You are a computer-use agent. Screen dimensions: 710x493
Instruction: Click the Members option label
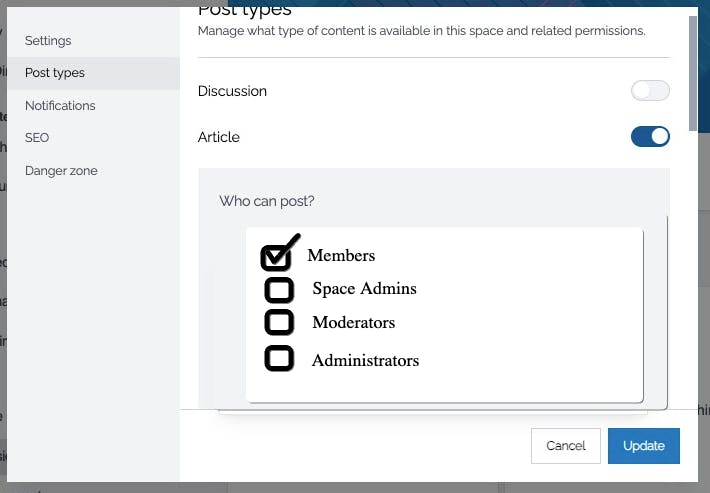[x=341, y=256]
